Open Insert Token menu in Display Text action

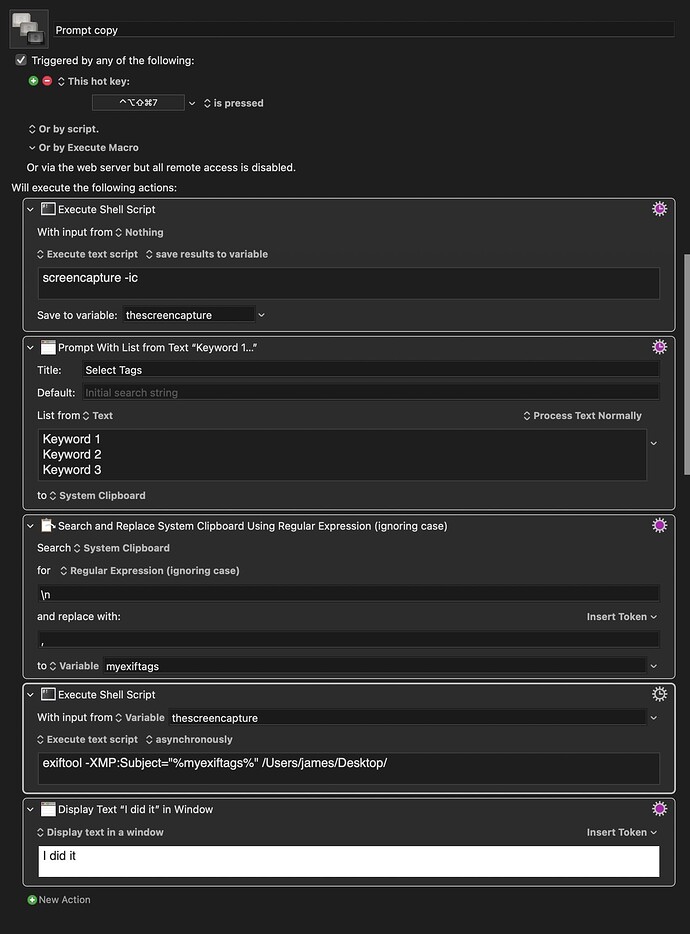coord(621,832)
